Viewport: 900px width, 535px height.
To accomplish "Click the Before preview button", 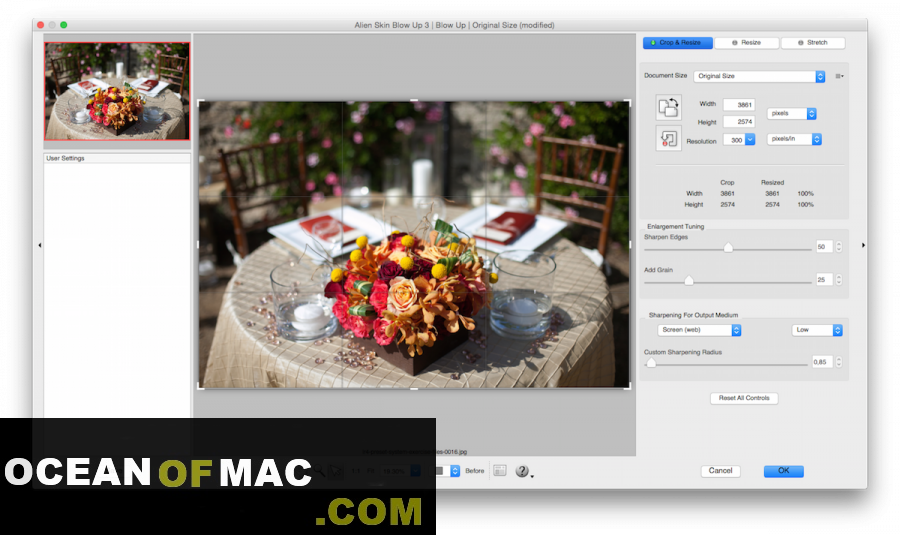I will tap(475, 471).
